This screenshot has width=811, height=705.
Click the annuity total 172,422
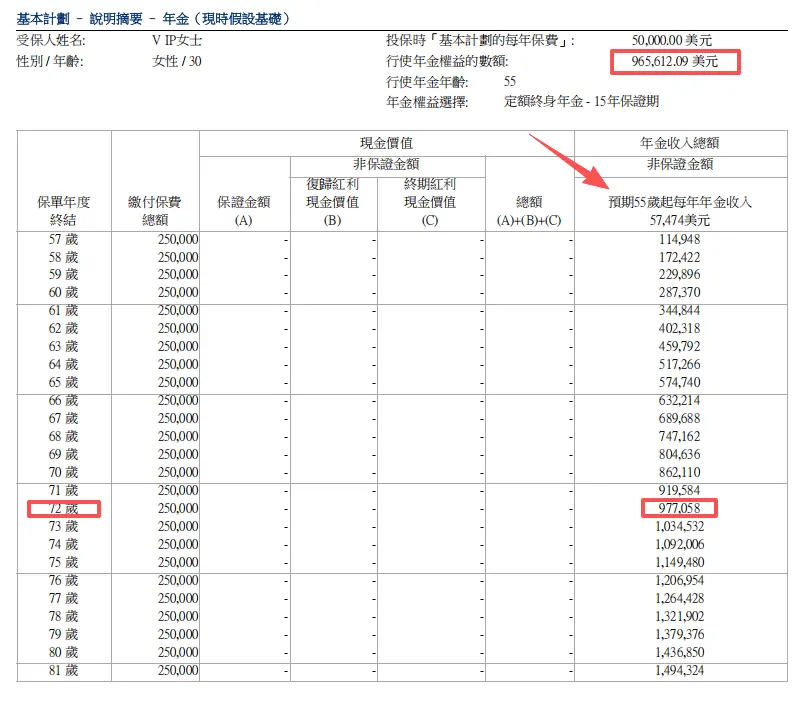click(680, 258)
